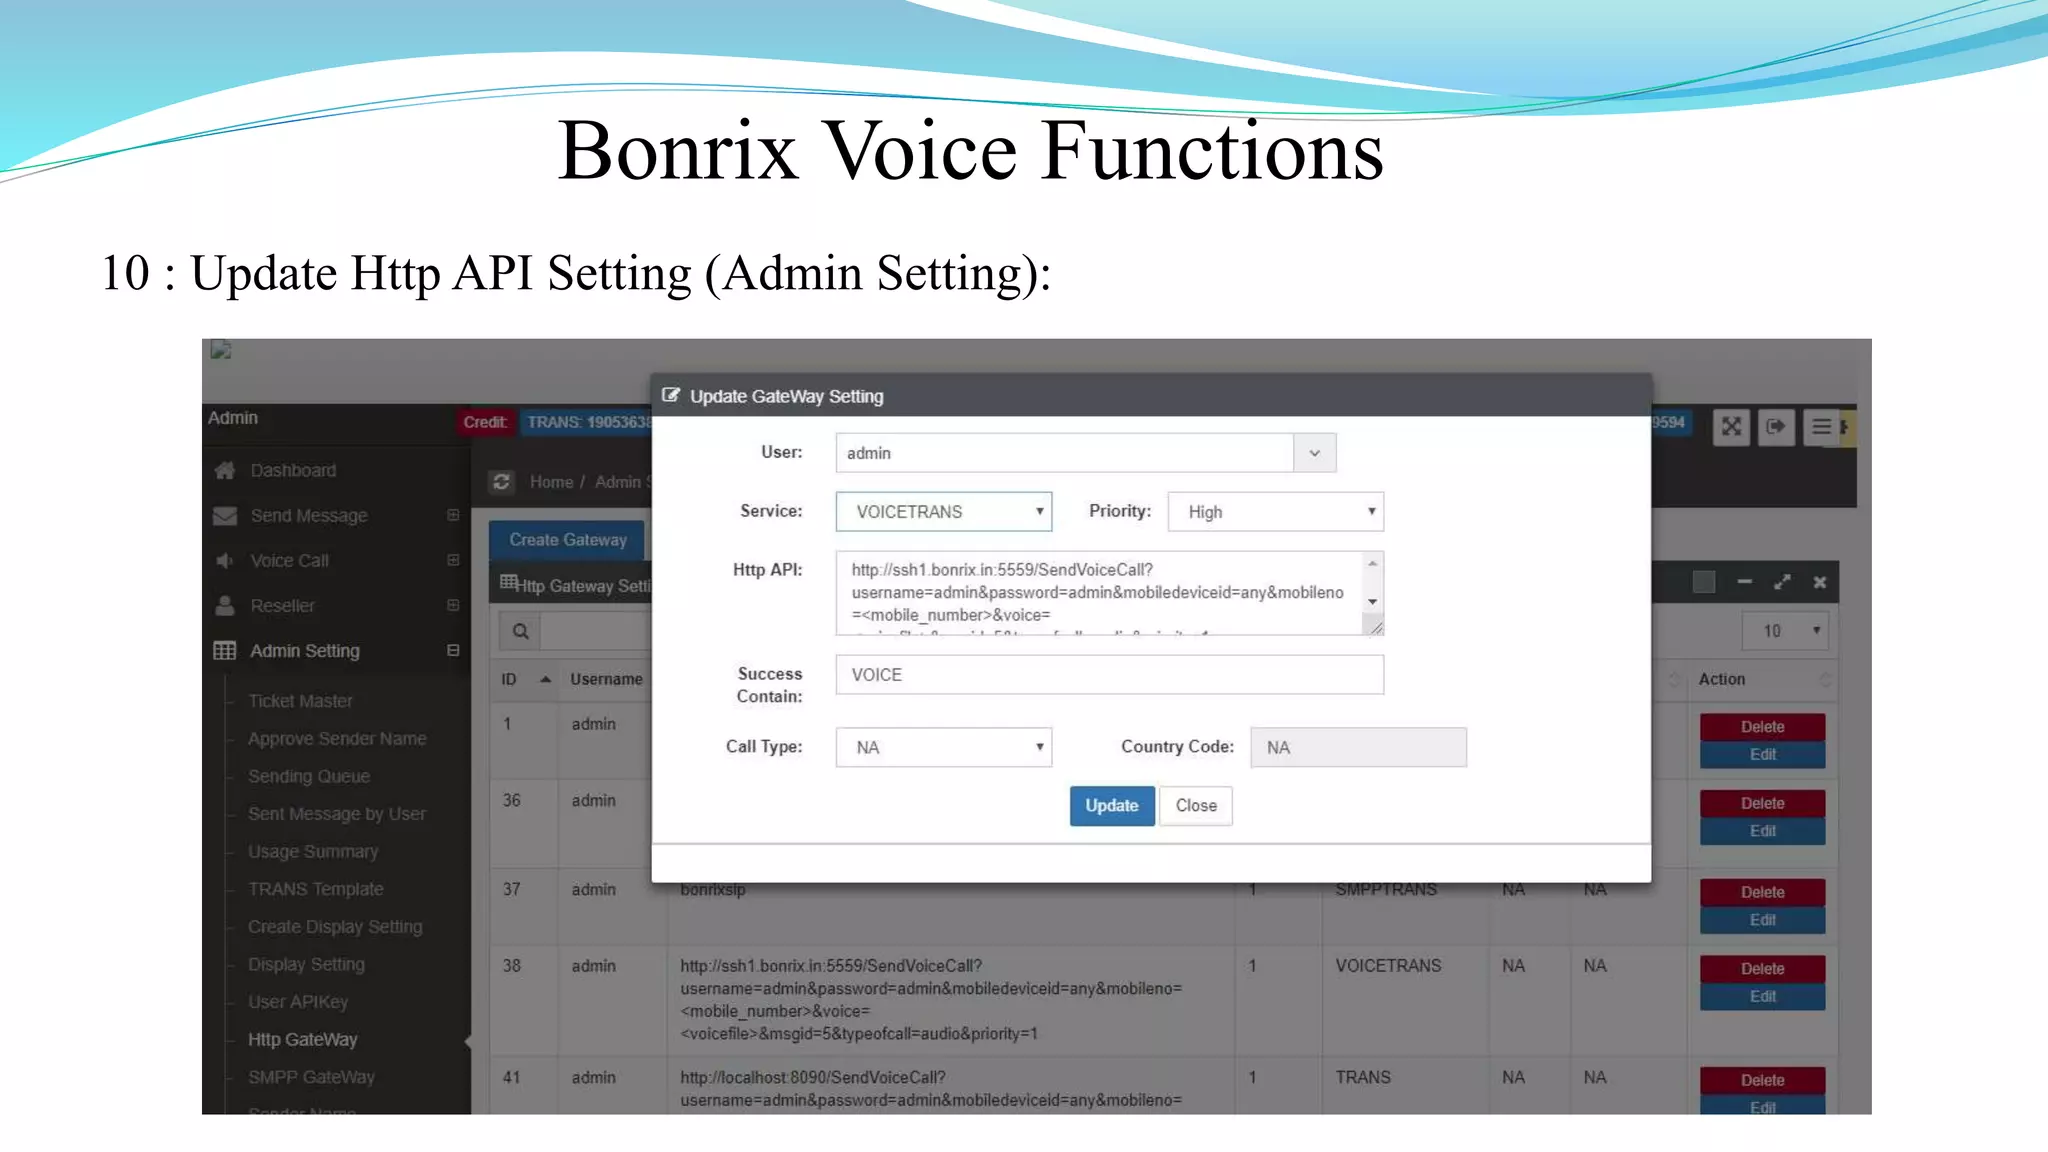The height and width of the screenshot is (1152, 2048).
Task: Expand the Reseller submenu
Action: pyautogui.click(x=453, y=605)
